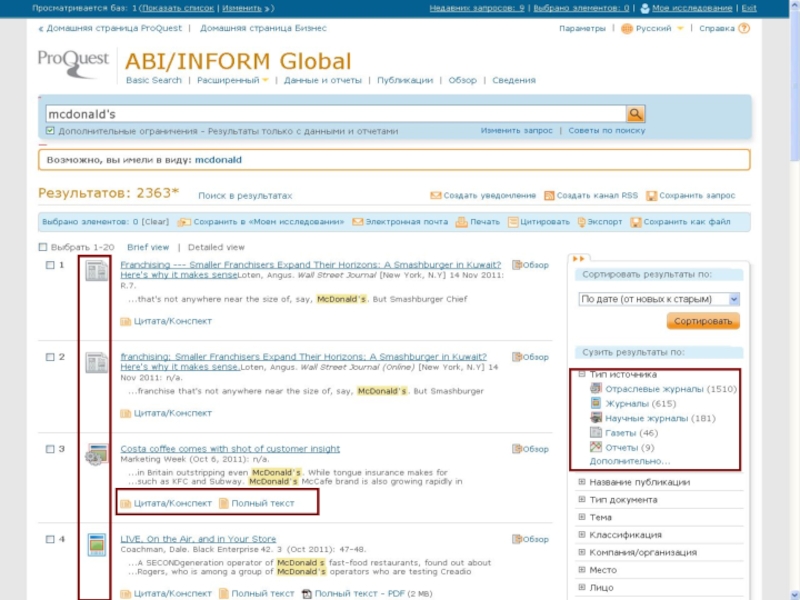This screenshot has width=800, height=600.
Task: Click Советы по поиску link
Action: point(607,131)
